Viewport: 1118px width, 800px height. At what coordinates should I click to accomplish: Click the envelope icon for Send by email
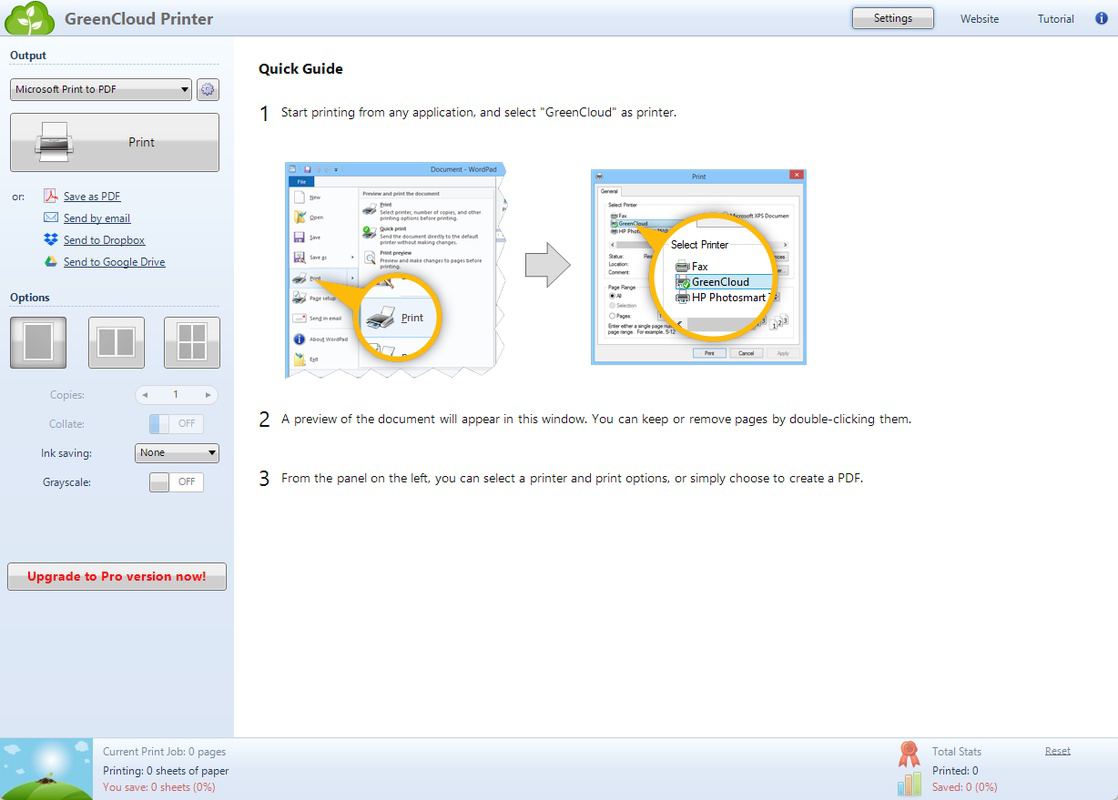[51, 217]
